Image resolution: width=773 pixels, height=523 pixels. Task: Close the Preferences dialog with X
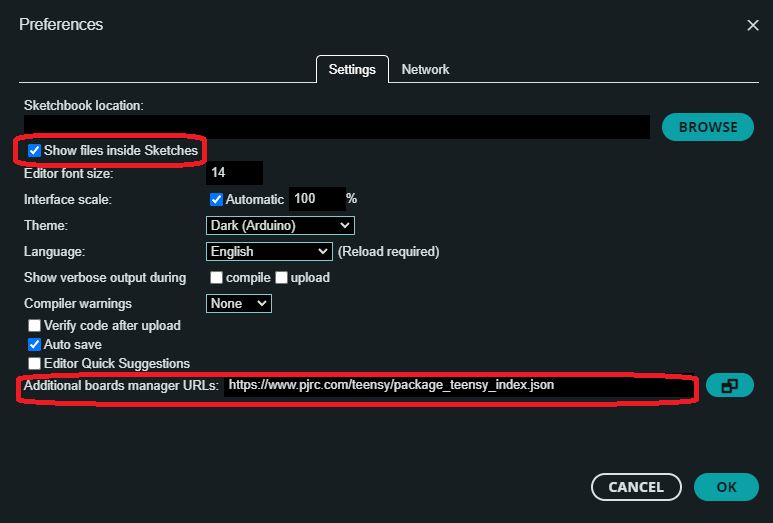[752, 25]
